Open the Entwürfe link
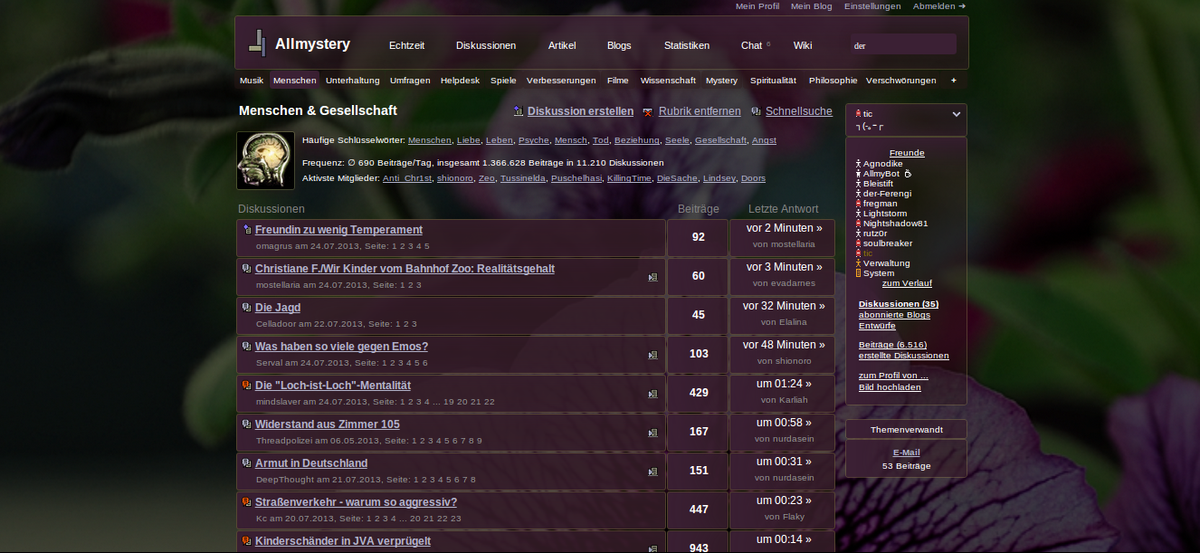This screenshot has width=1200, height=553. tap(877, 326)
